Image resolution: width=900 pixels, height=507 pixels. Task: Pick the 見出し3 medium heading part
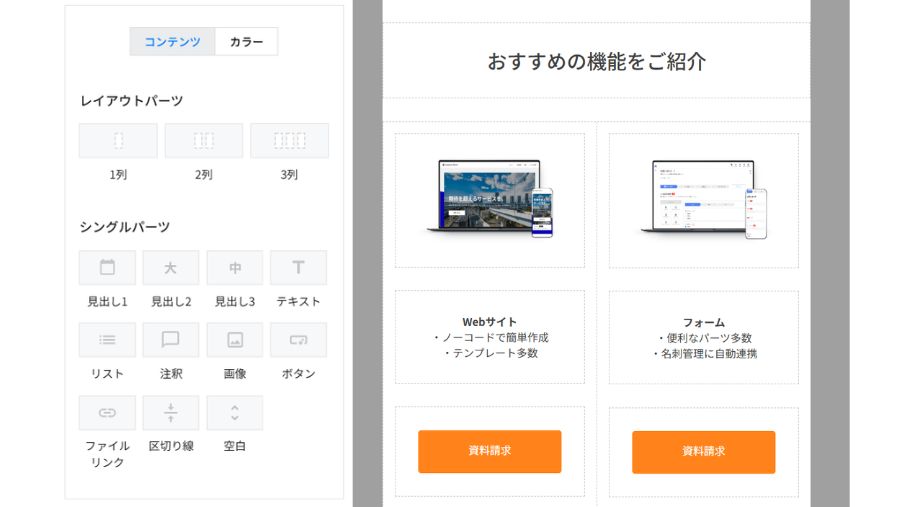point(235,268)
